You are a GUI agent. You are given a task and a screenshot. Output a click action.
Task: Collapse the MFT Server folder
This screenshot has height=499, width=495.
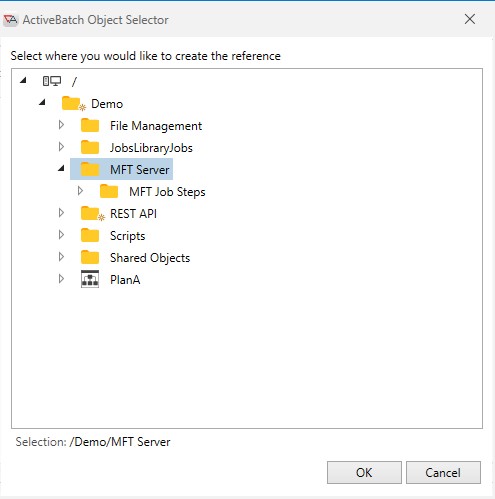61,168
